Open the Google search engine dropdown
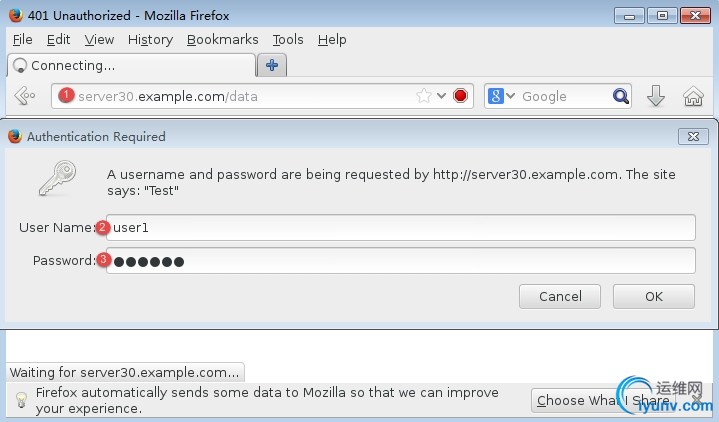The width and height of the screenshot is (719, 422). [x=501, y=96]
